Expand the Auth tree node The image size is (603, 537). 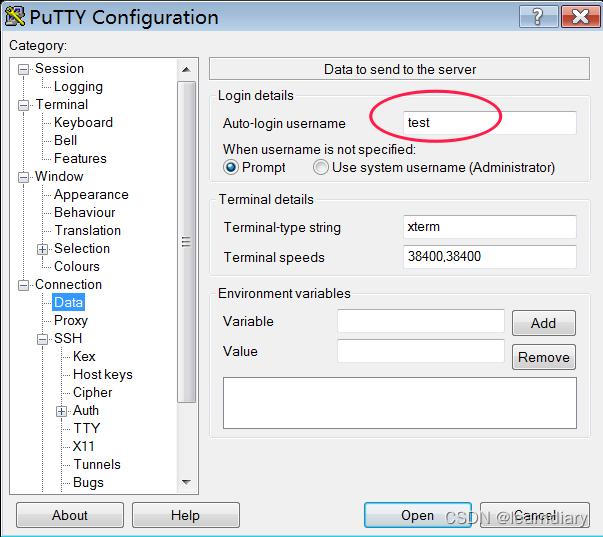pyautogui.click(x=61, y=411)
